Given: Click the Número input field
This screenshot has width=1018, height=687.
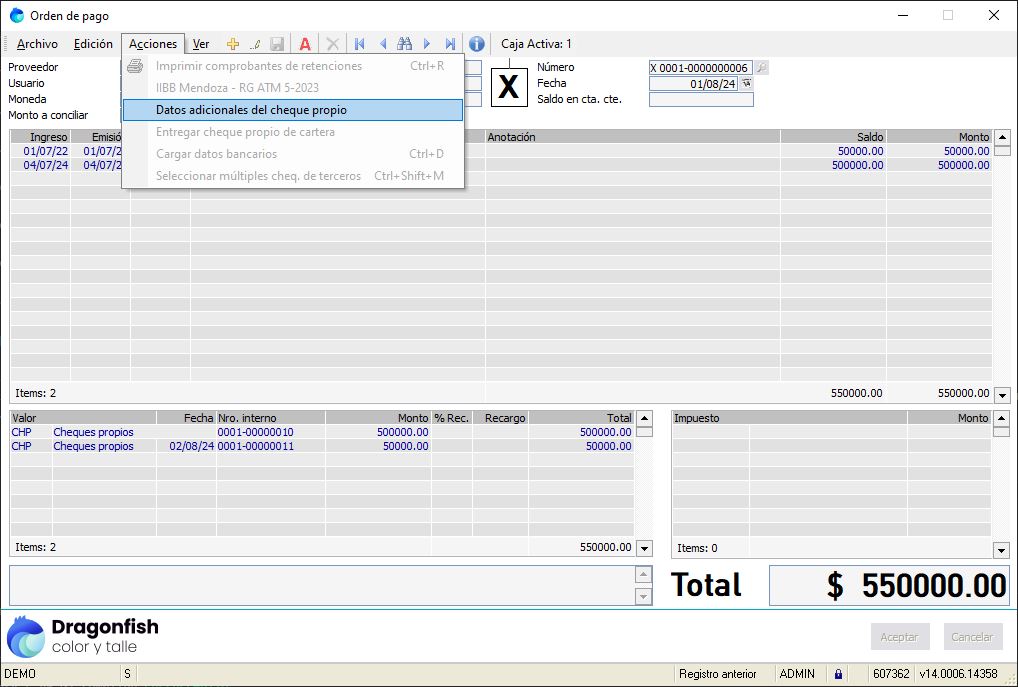Looking at the screenshot, I should [701, 68].
